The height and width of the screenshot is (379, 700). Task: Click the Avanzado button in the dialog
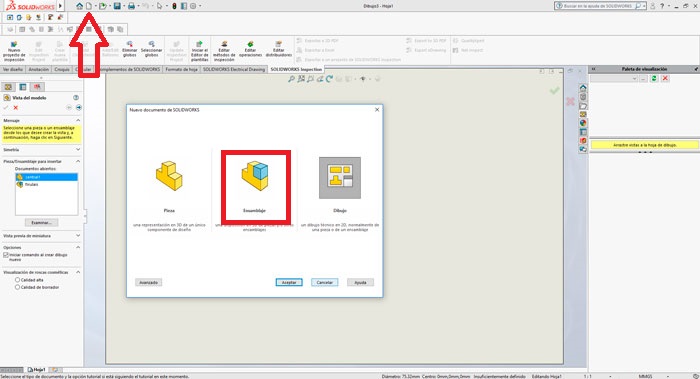tap(149, 283)
